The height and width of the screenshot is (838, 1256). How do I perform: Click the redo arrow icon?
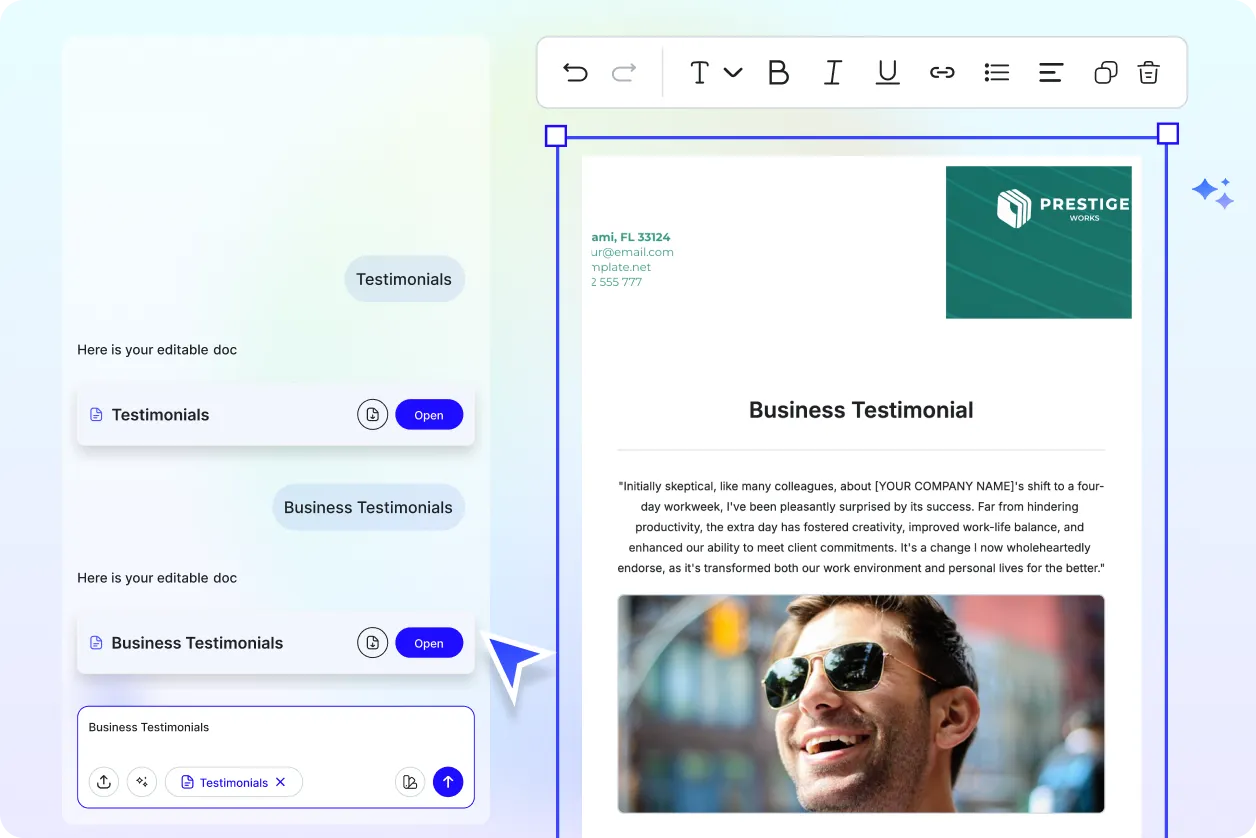(624, 72)
